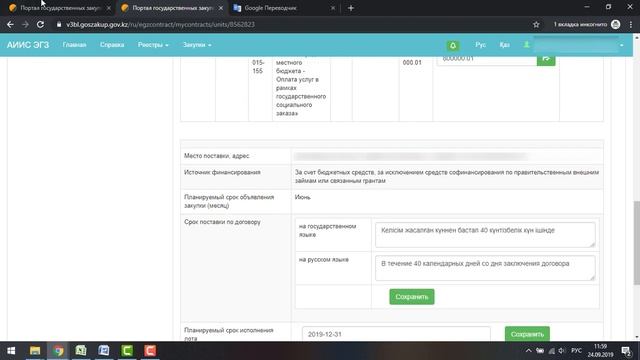Click Сохранить next to 2019-12-31 date
This screenshot has width=640, height=360.
coord(527,334)
